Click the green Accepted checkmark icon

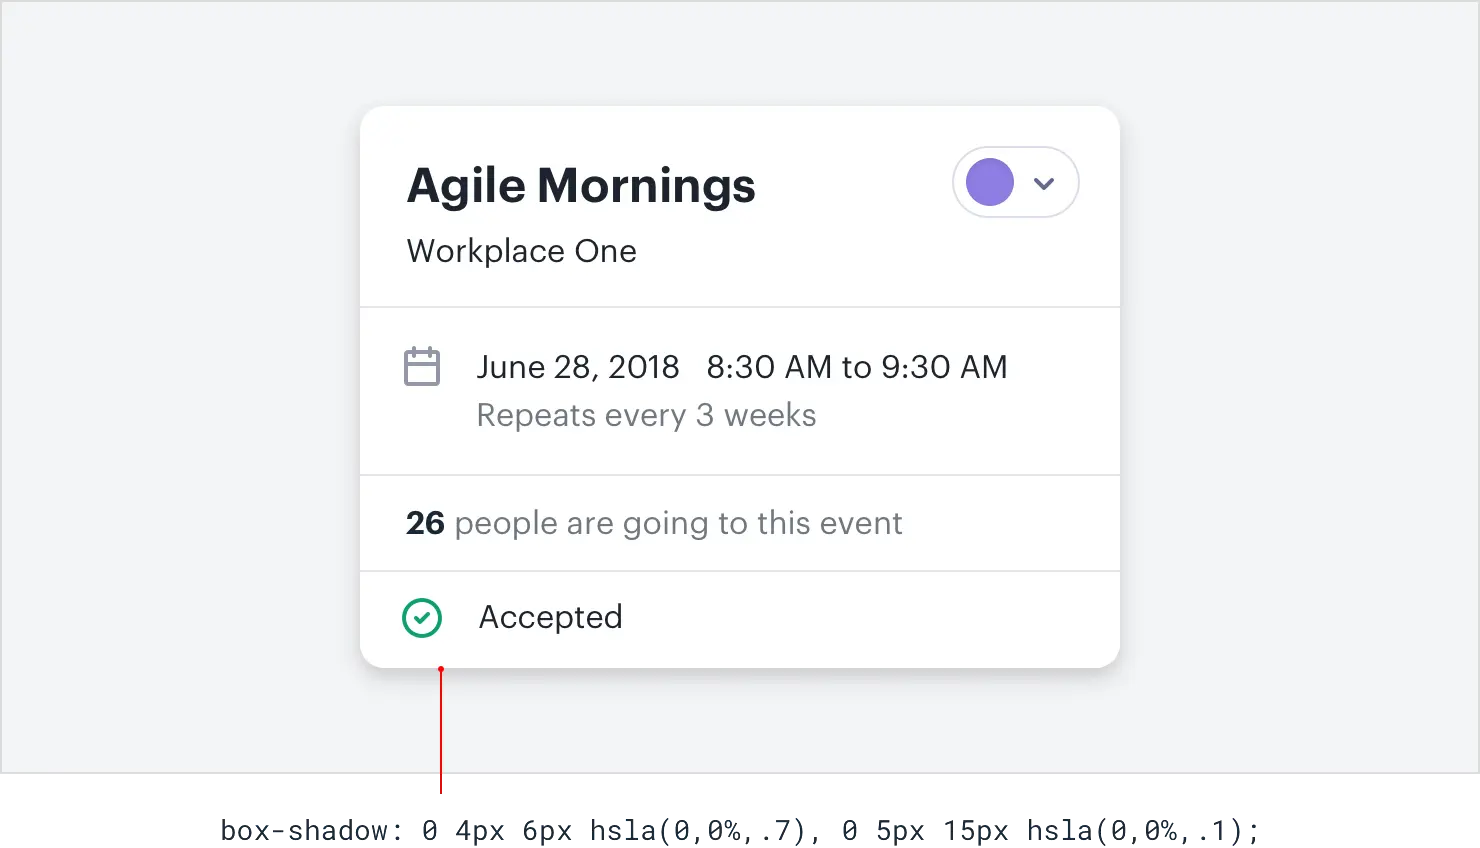click(x=422, y=618)
